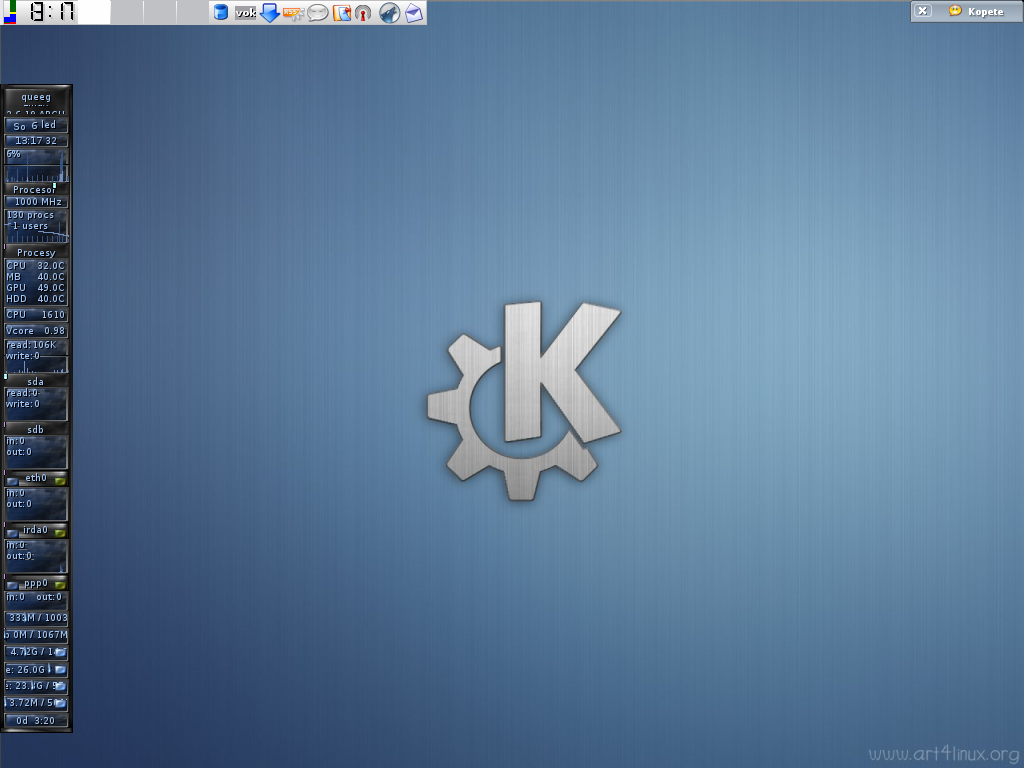The width and height of the screenshot is (1024, 768).
Task: Click the 'Procesy' panel label
Action: point(36,253)
